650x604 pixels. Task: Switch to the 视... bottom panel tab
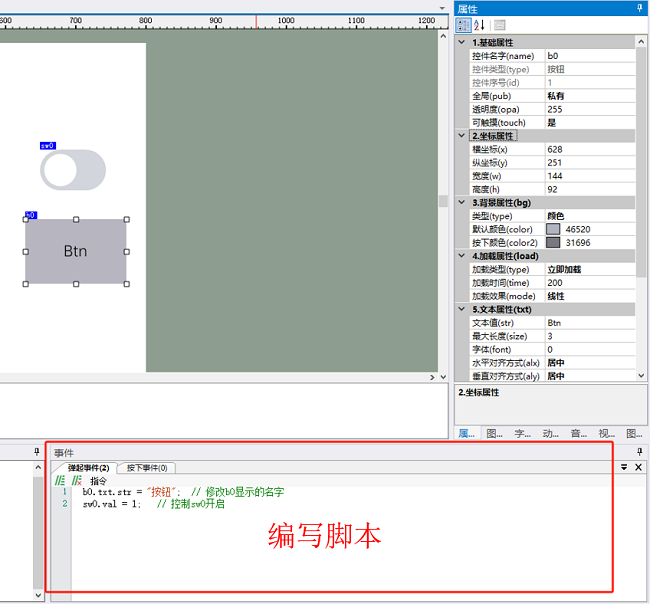point(606,434)
